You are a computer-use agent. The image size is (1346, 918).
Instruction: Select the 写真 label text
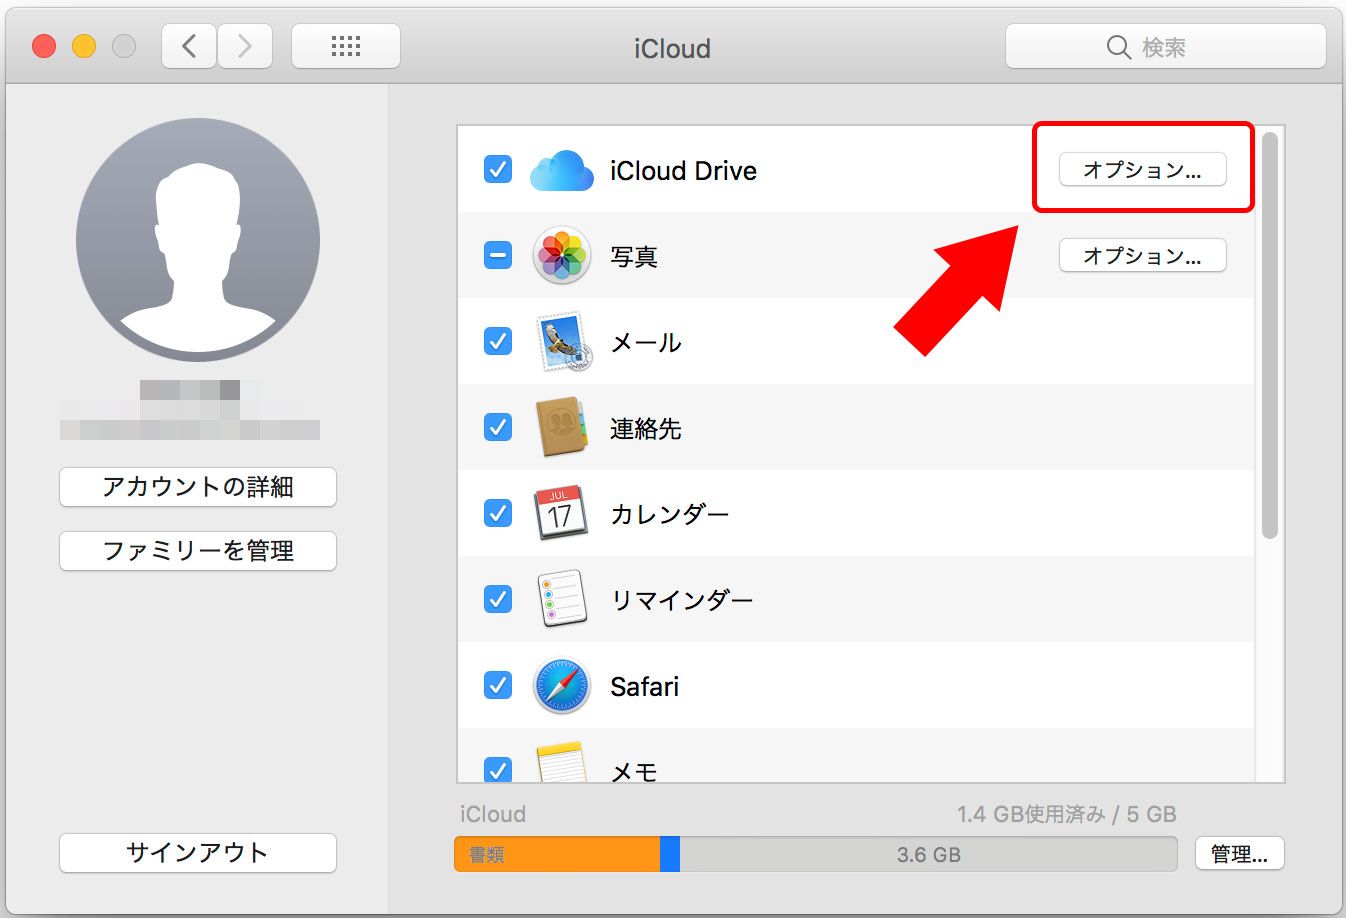[x=634, y=257]
